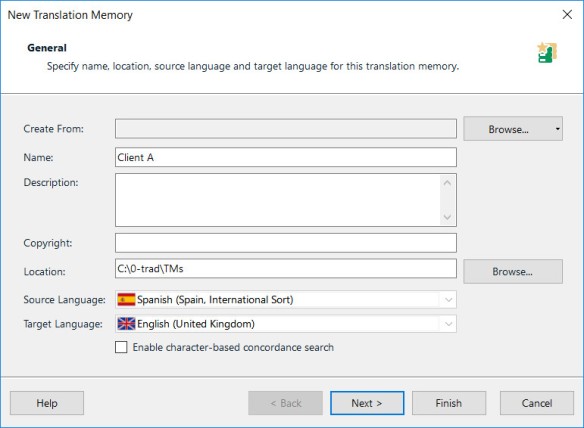The width and height of the screenshot is (584, 428).
Task: Click the UK flag in Target Language
Action: point(126,324)
